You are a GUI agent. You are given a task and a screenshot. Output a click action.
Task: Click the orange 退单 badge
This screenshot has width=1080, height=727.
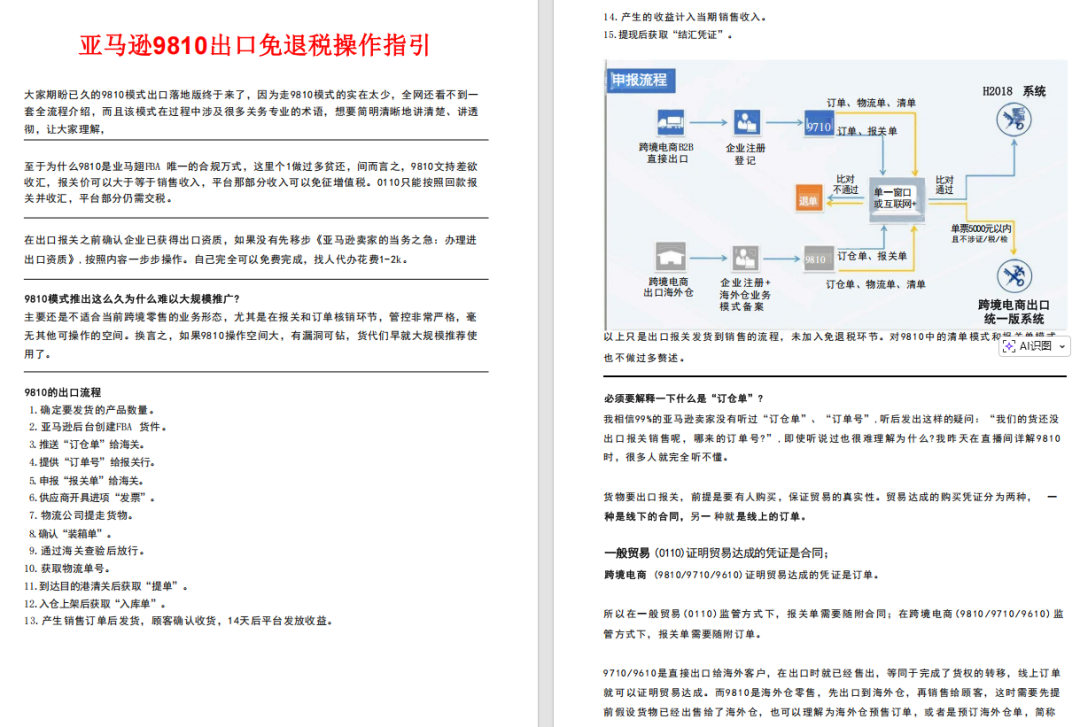coord(808,200)
